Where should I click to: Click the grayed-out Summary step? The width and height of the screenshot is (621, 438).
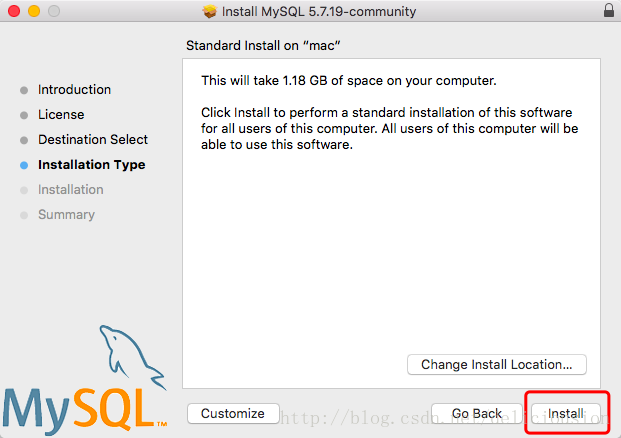66,215
